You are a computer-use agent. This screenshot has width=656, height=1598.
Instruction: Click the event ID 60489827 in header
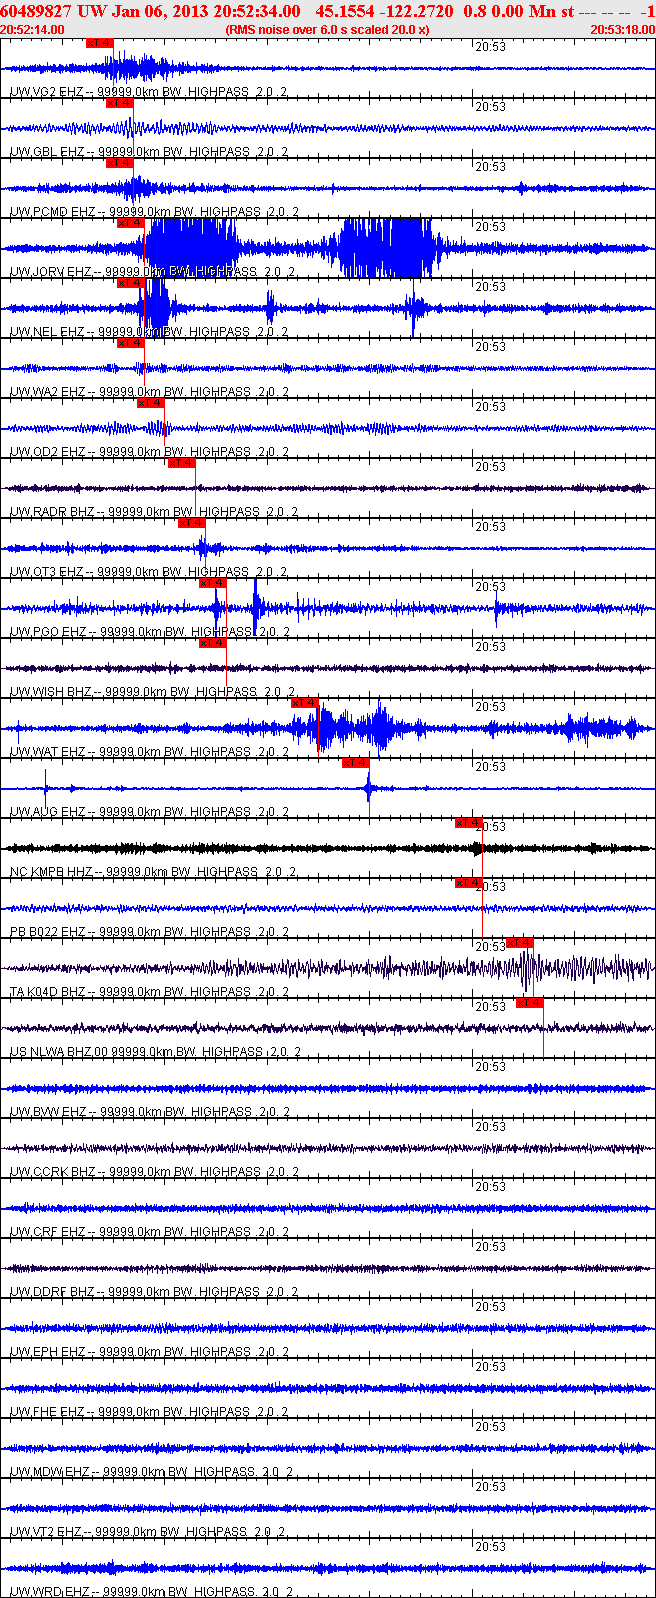36,11
